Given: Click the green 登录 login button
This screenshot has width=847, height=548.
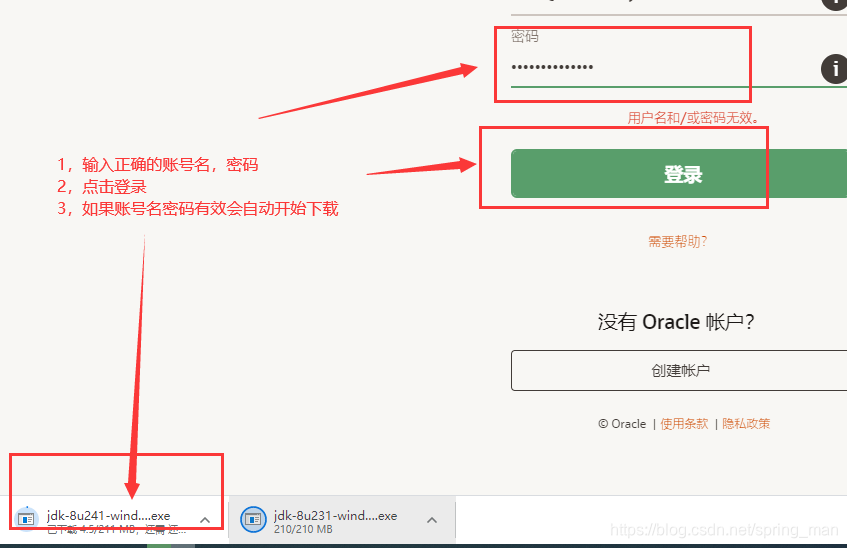Looking at the screenshot, I should (678, 173).
